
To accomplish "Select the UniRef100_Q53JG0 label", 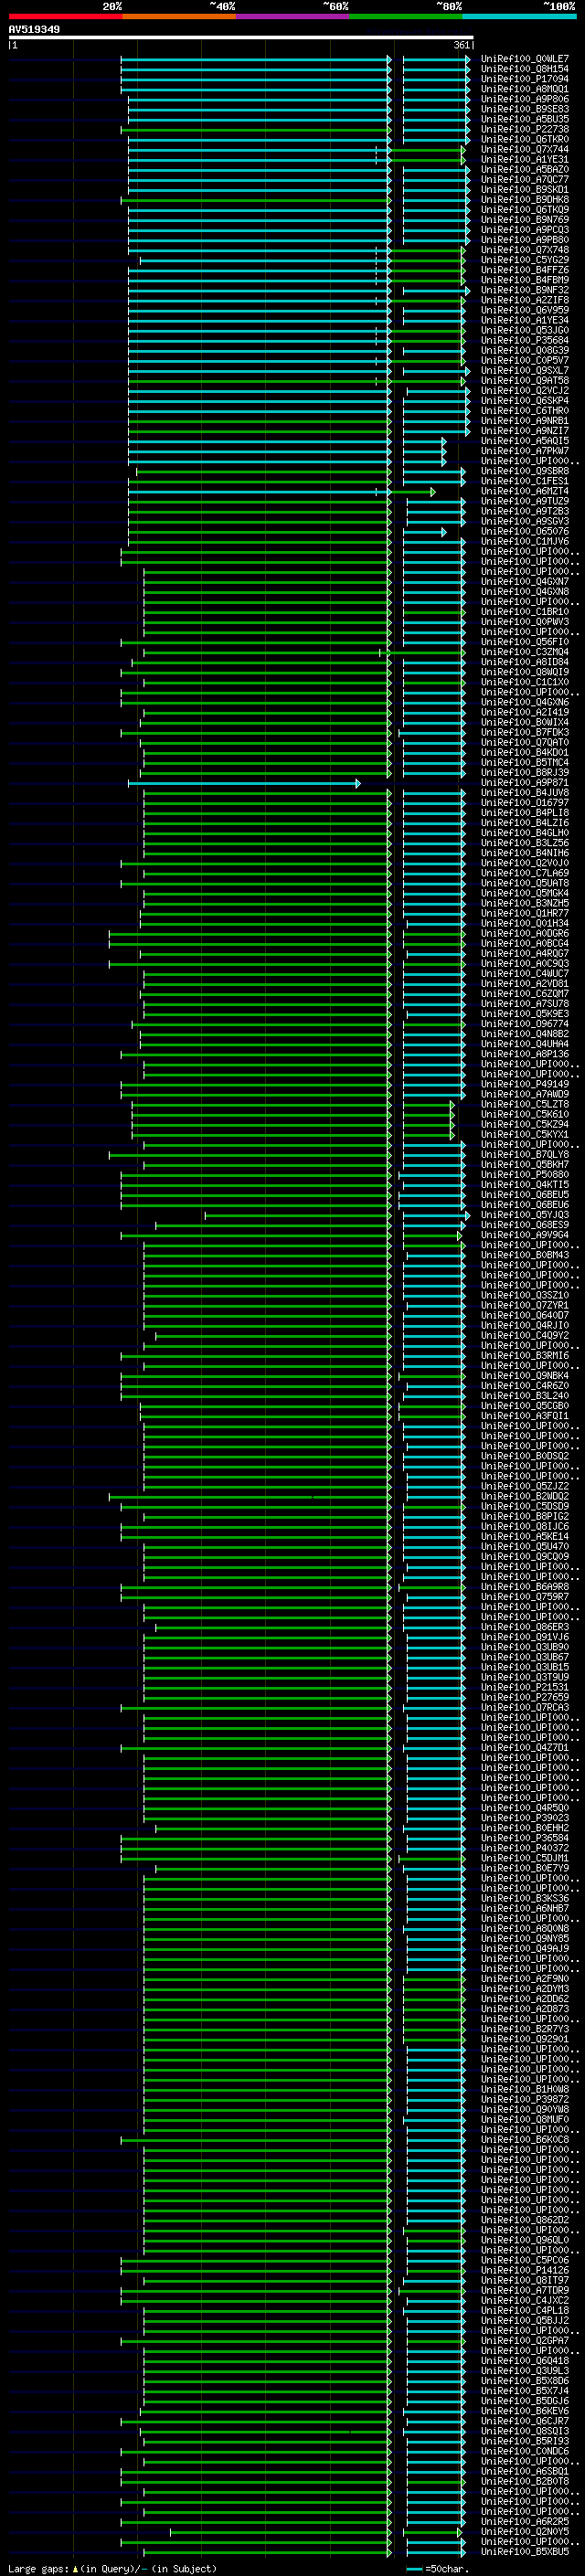I will tap(525, 330).
